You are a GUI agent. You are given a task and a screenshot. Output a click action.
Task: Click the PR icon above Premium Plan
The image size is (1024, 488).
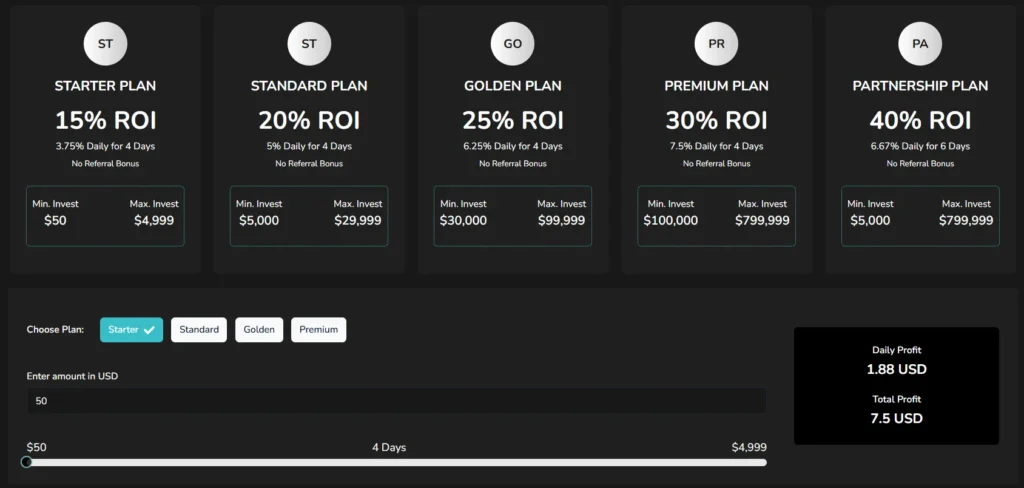click(716, 44)
